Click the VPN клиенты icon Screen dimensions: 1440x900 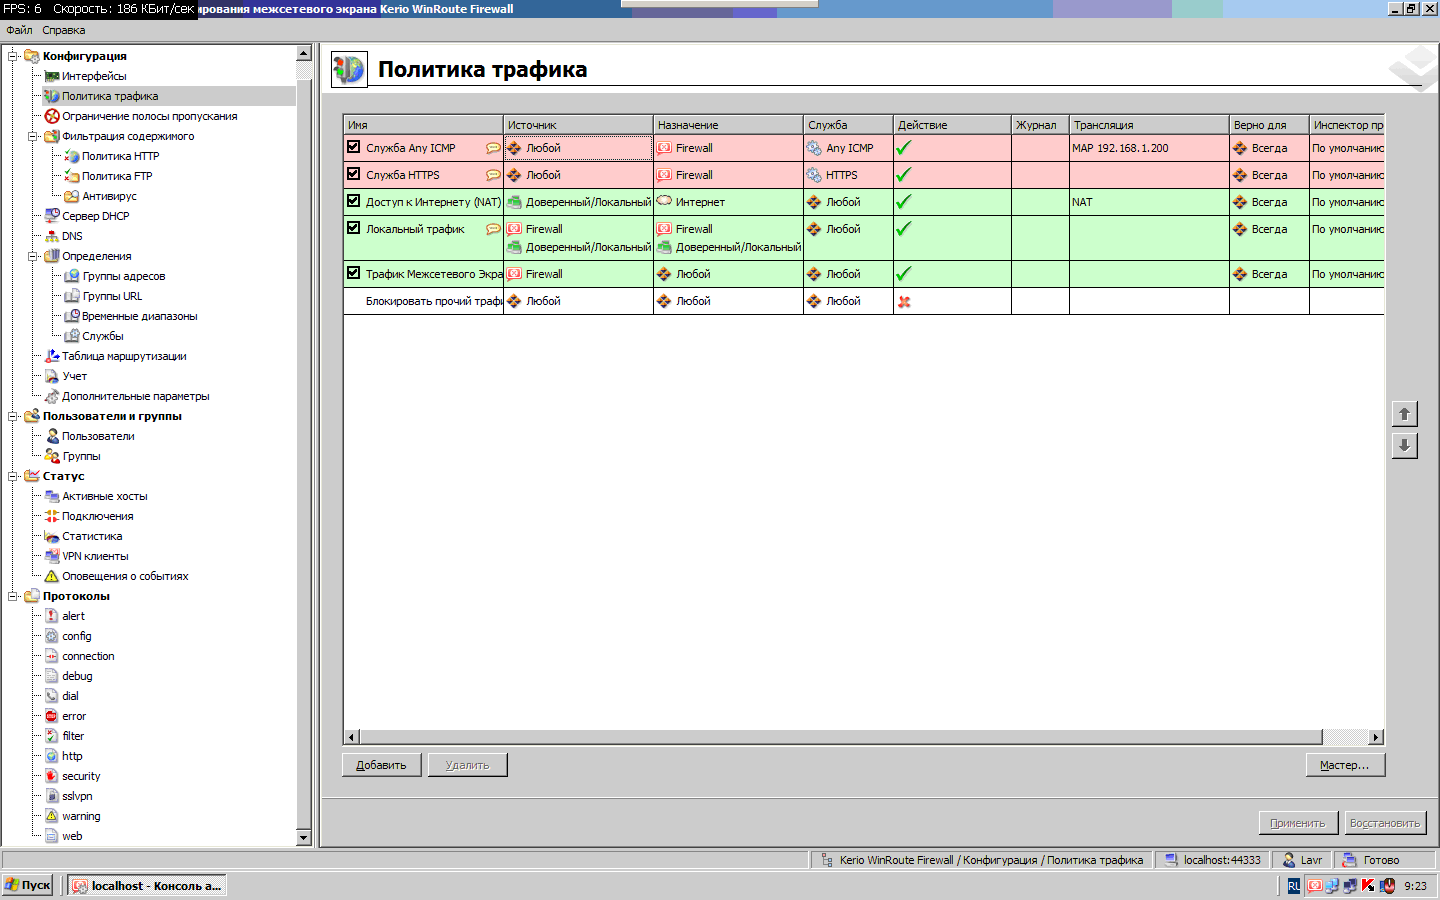coord(52,556)
